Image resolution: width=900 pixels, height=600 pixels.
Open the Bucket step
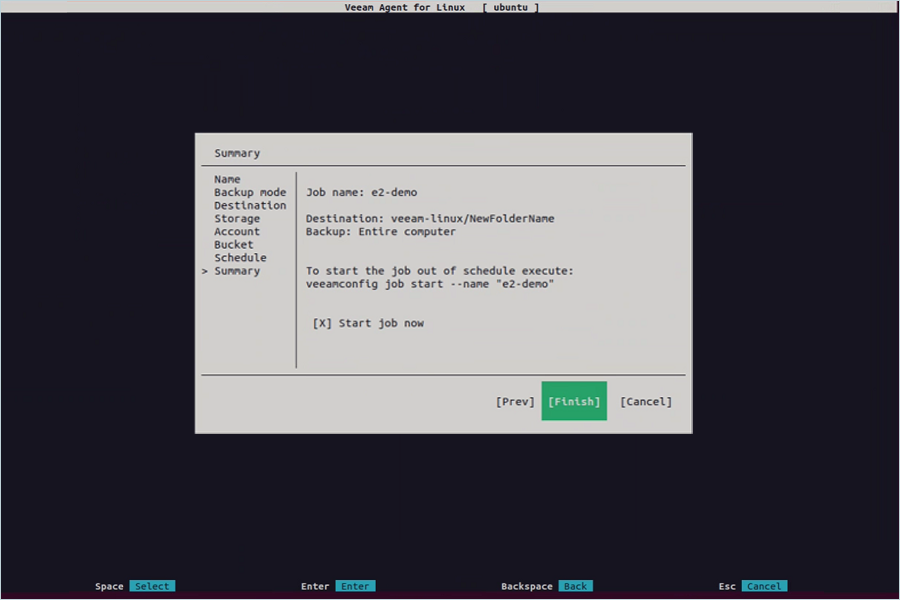[234, 245]
